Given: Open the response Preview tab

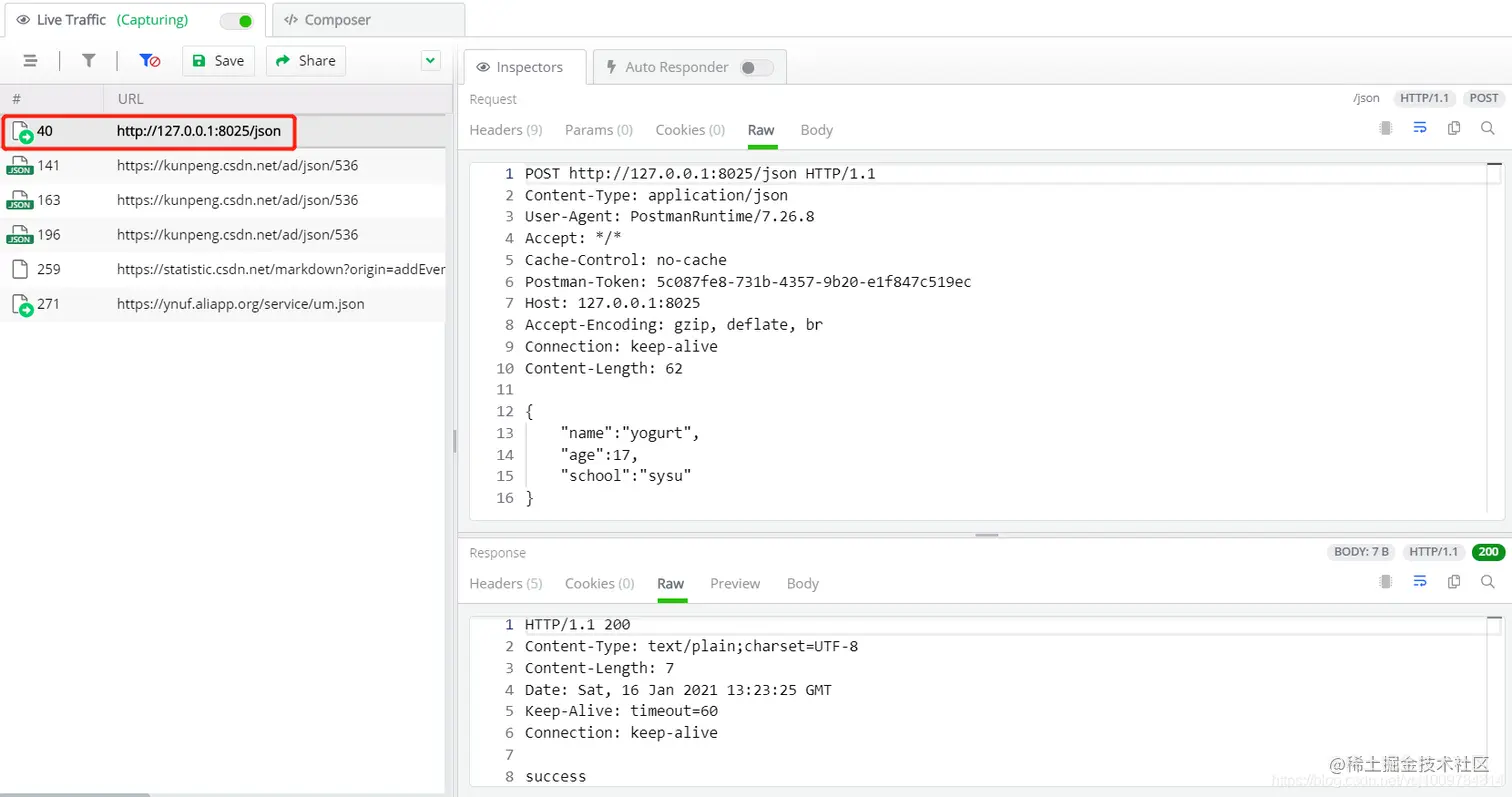Looking at the screenshot, I should (x=735, y=583).
